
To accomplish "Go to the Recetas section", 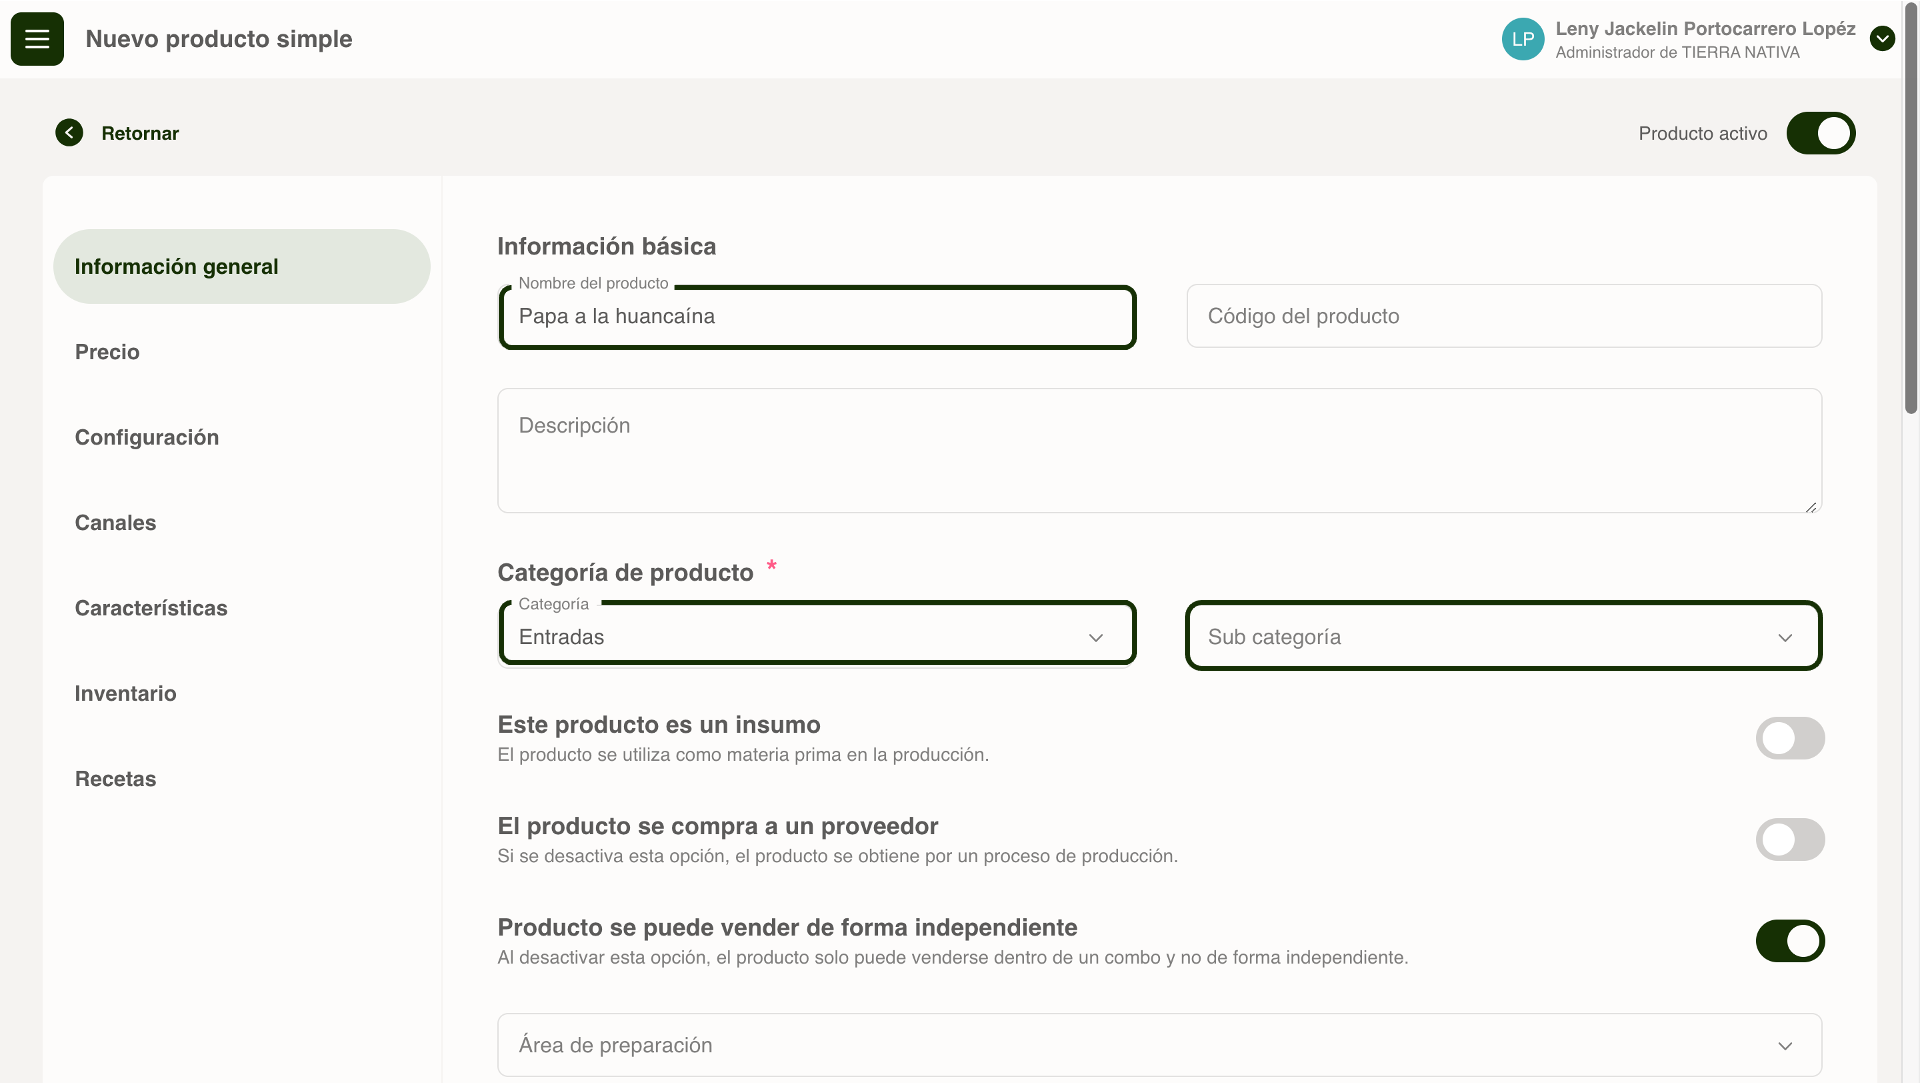I will pyautogui.click(x=115, y=779).
